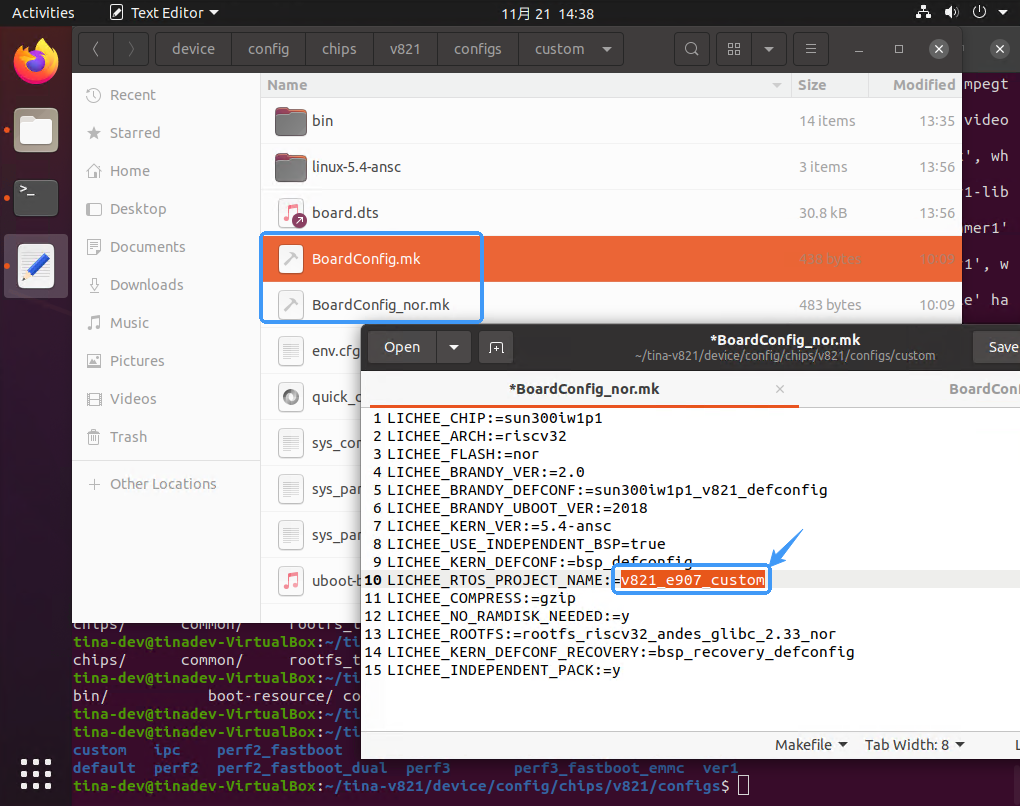Image resolution: width=1020 pixels, height=806 pixels.
Task: Navigate to v821 in path bar
Action: (x=405, y=49)
